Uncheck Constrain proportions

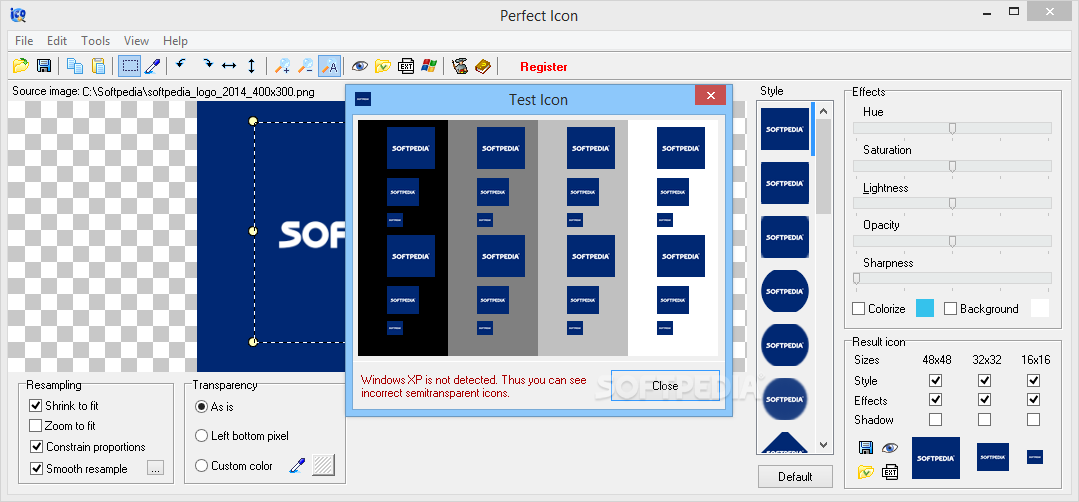pos(36,447)
